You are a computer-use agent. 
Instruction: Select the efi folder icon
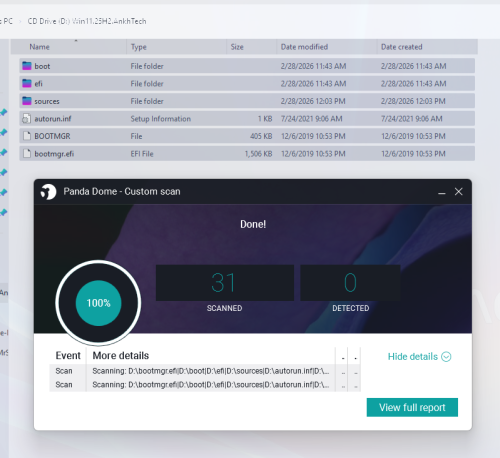(27, 83)
